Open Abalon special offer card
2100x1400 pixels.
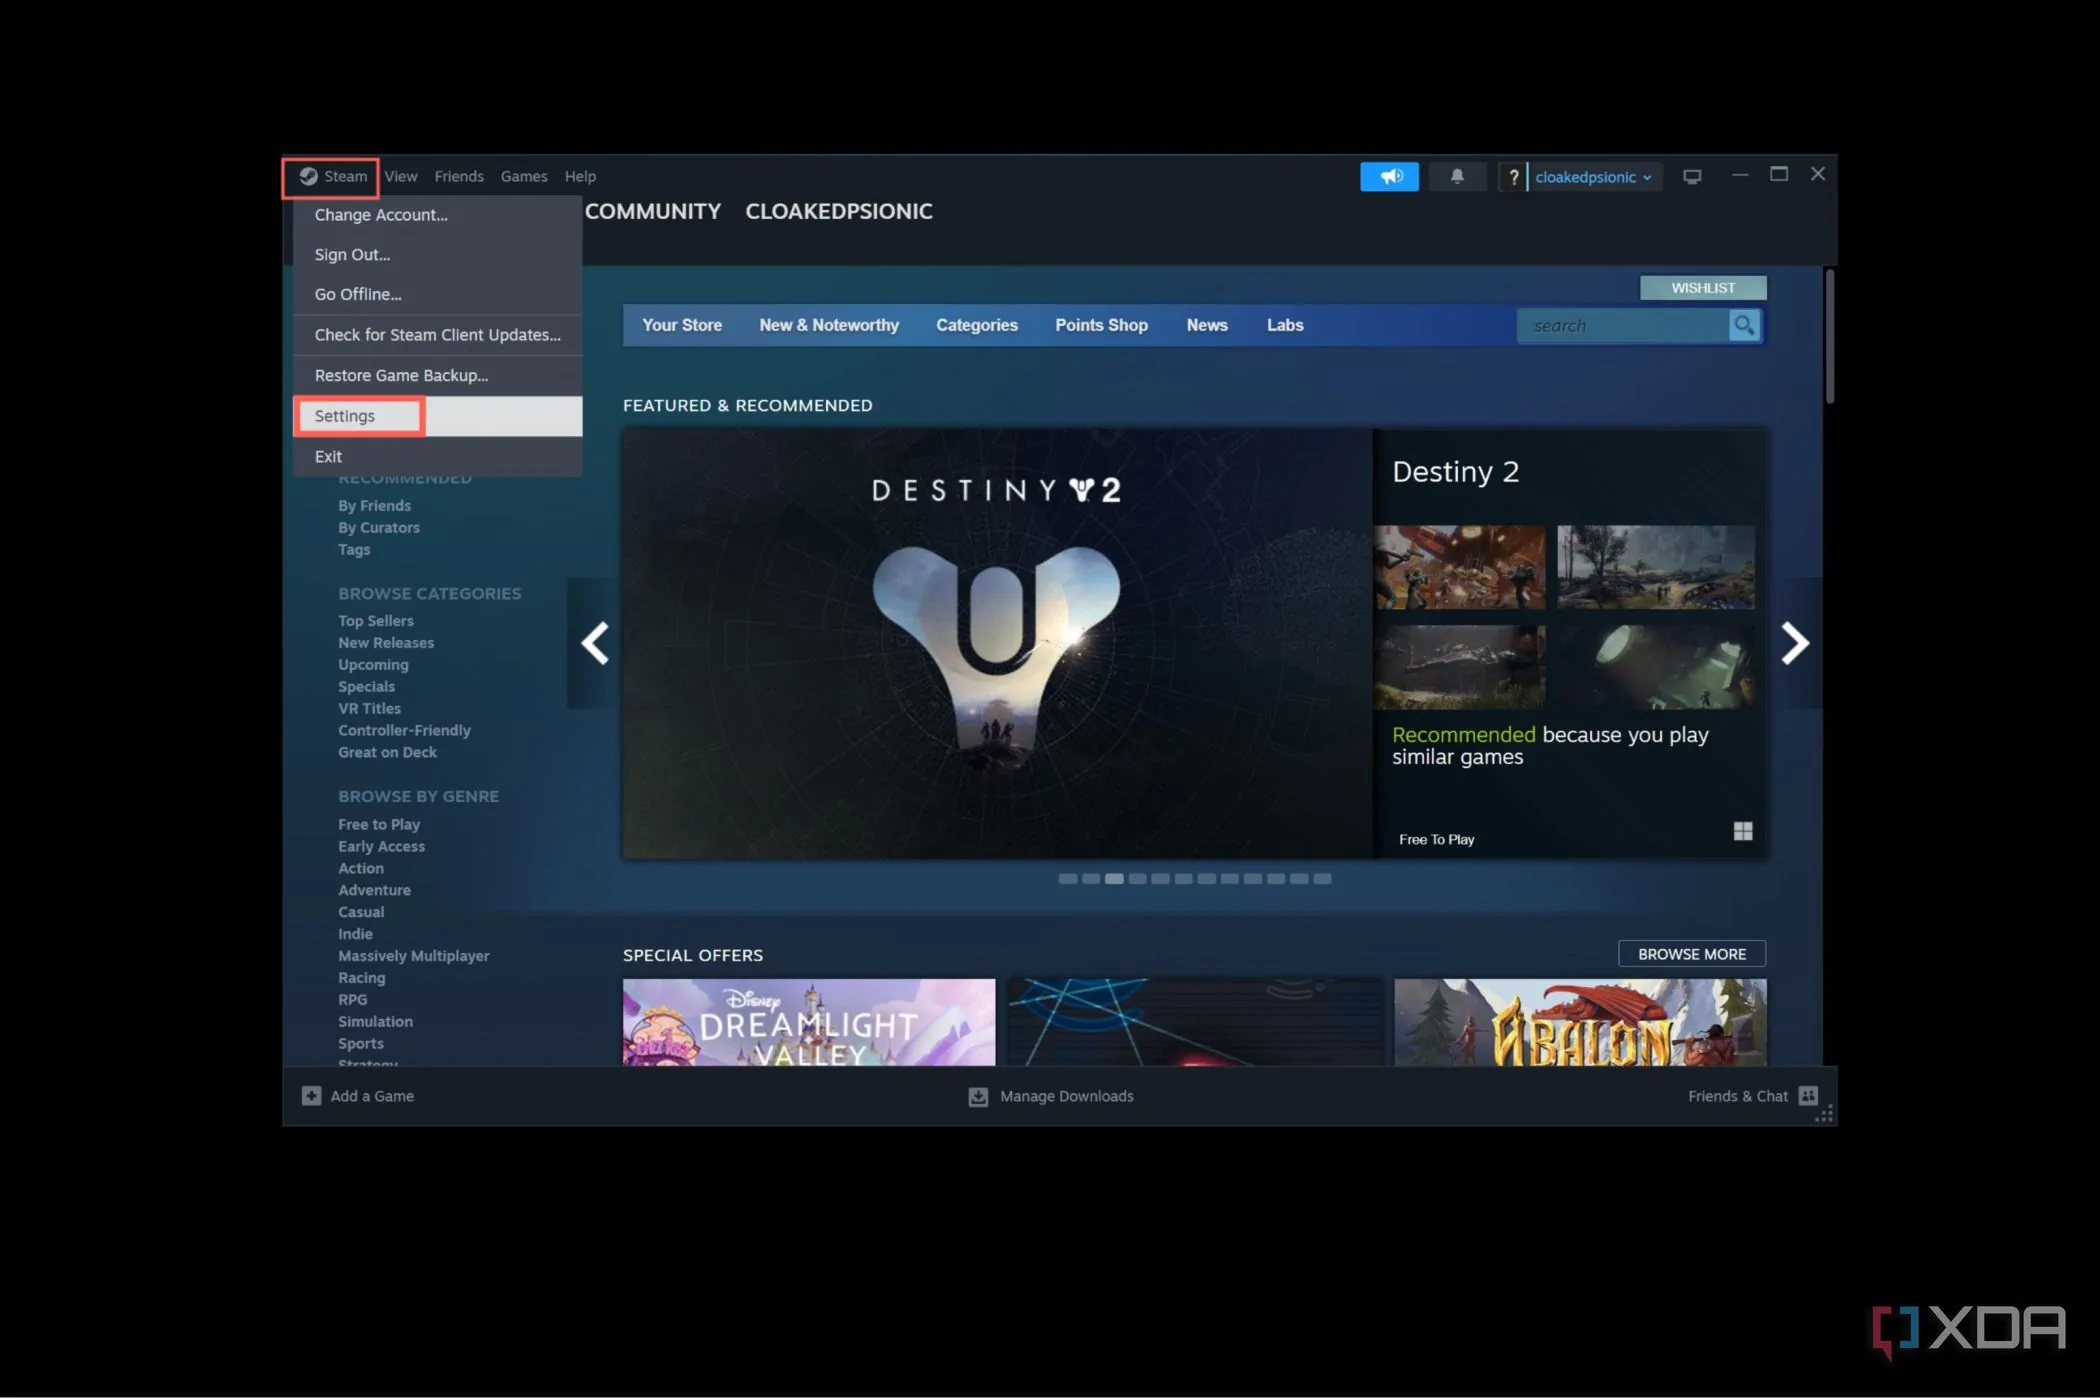[1580, 1022]
